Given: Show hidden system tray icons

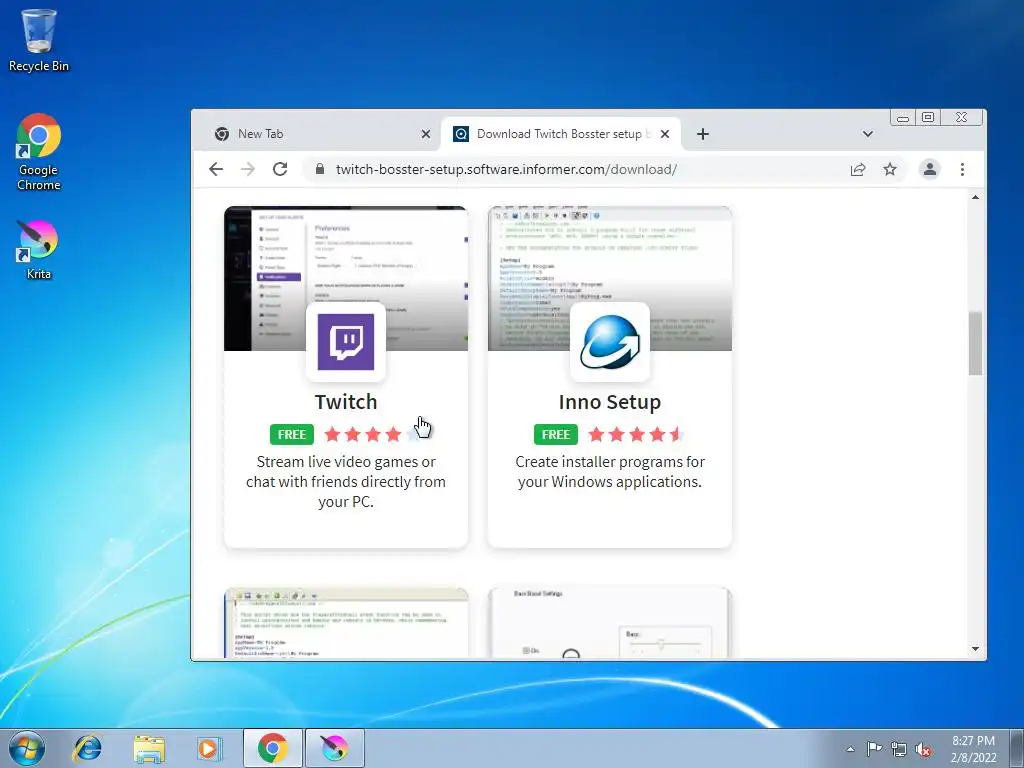Looking at the screenshot, I should coord(850,749).
